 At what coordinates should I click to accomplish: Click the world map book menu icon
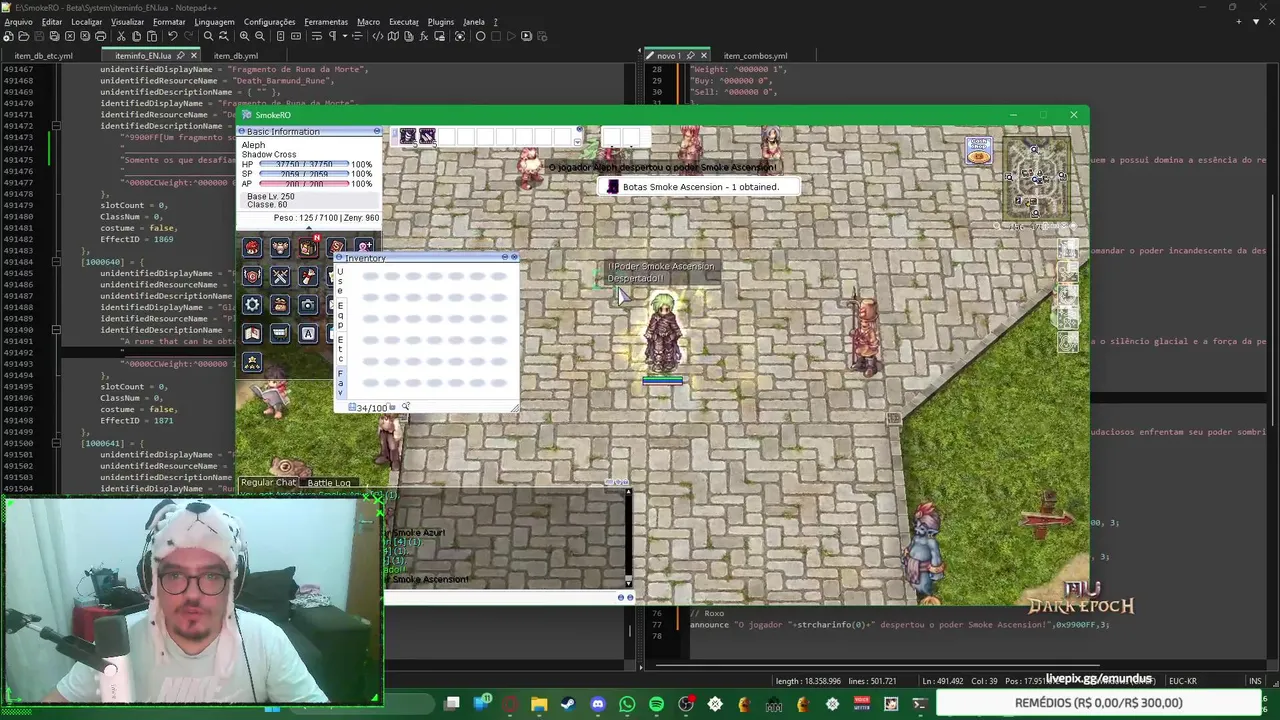(x=252, y=333)
